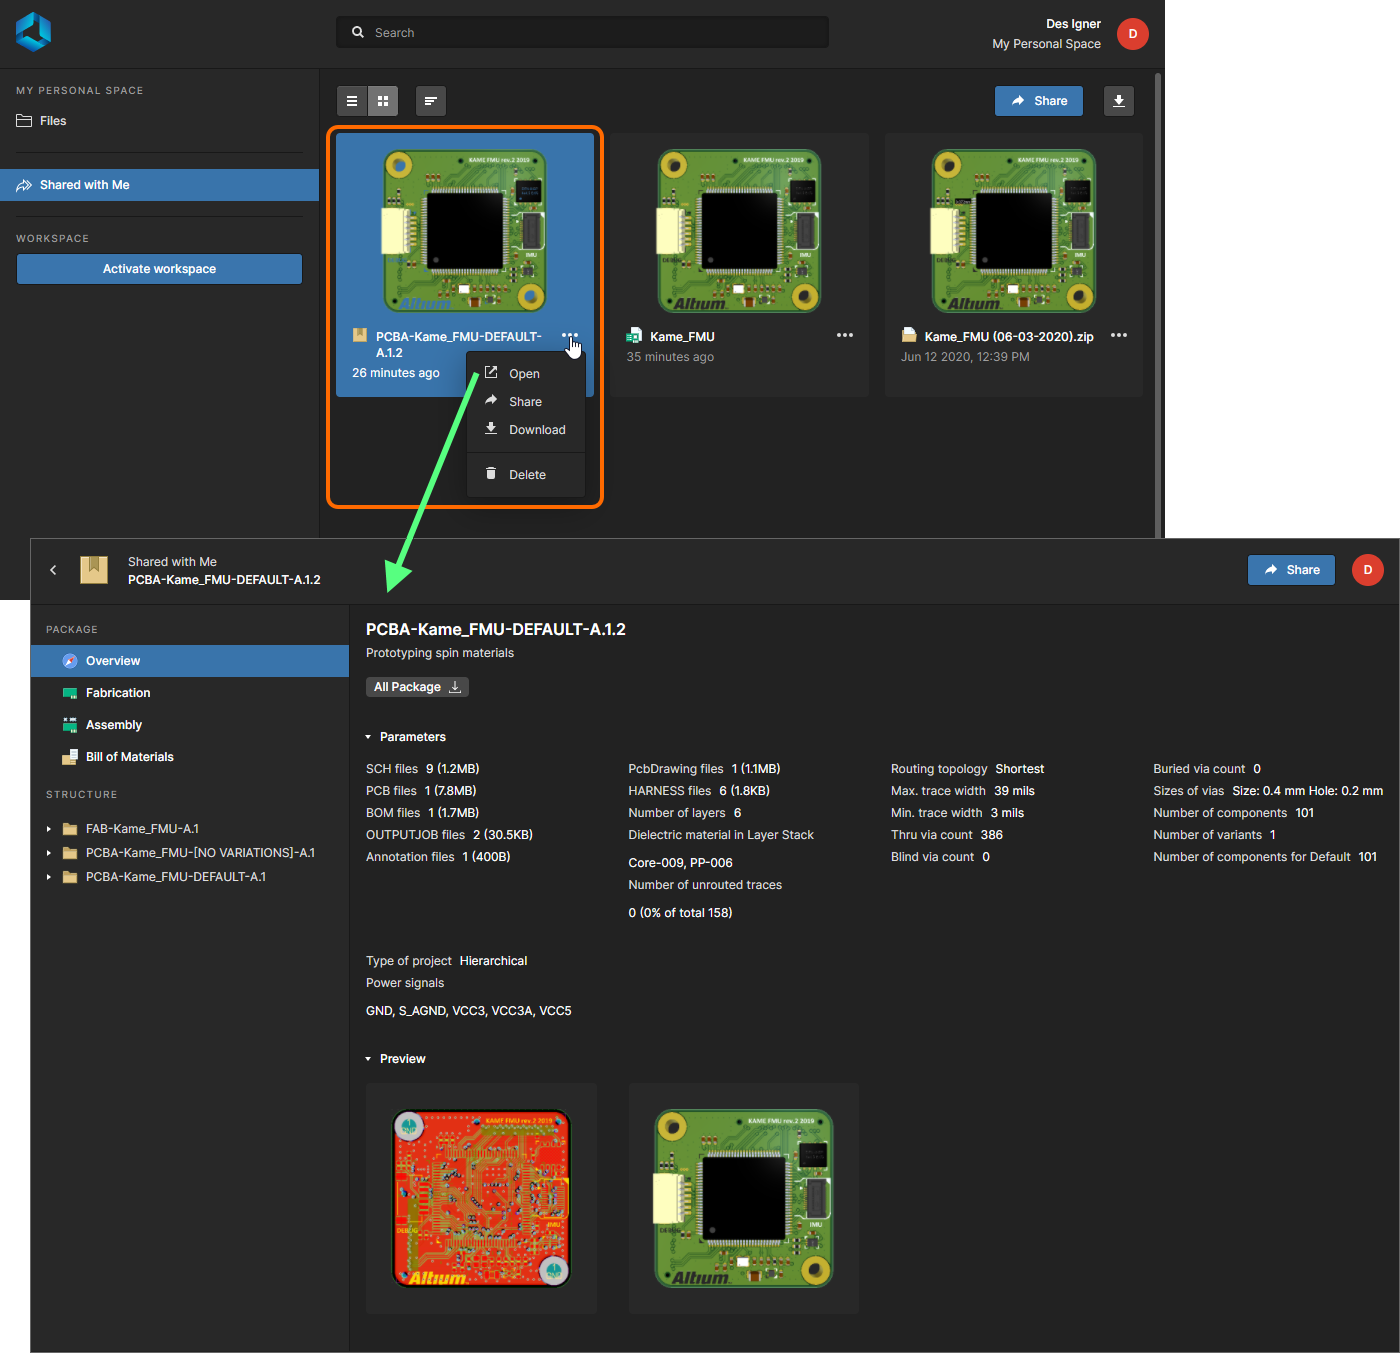
Task: Open Bill of Materials section
Action: [x=129, y=757]
